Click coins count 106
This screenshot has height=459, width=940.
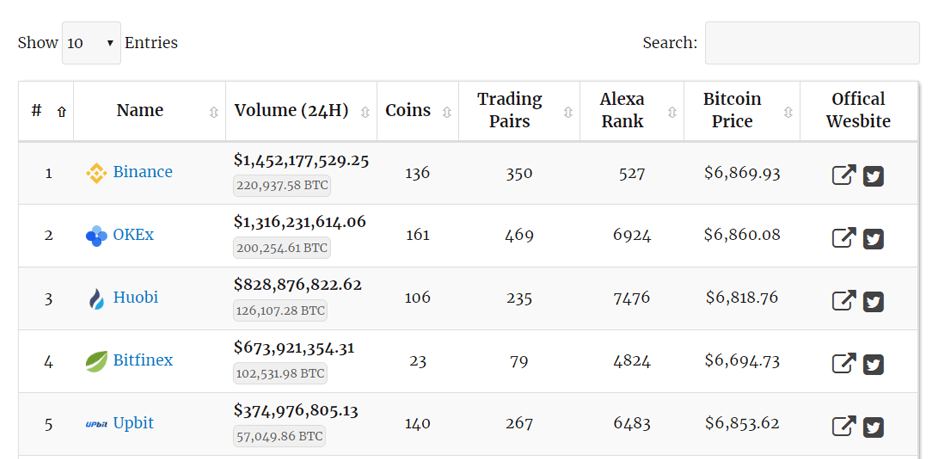417,298
